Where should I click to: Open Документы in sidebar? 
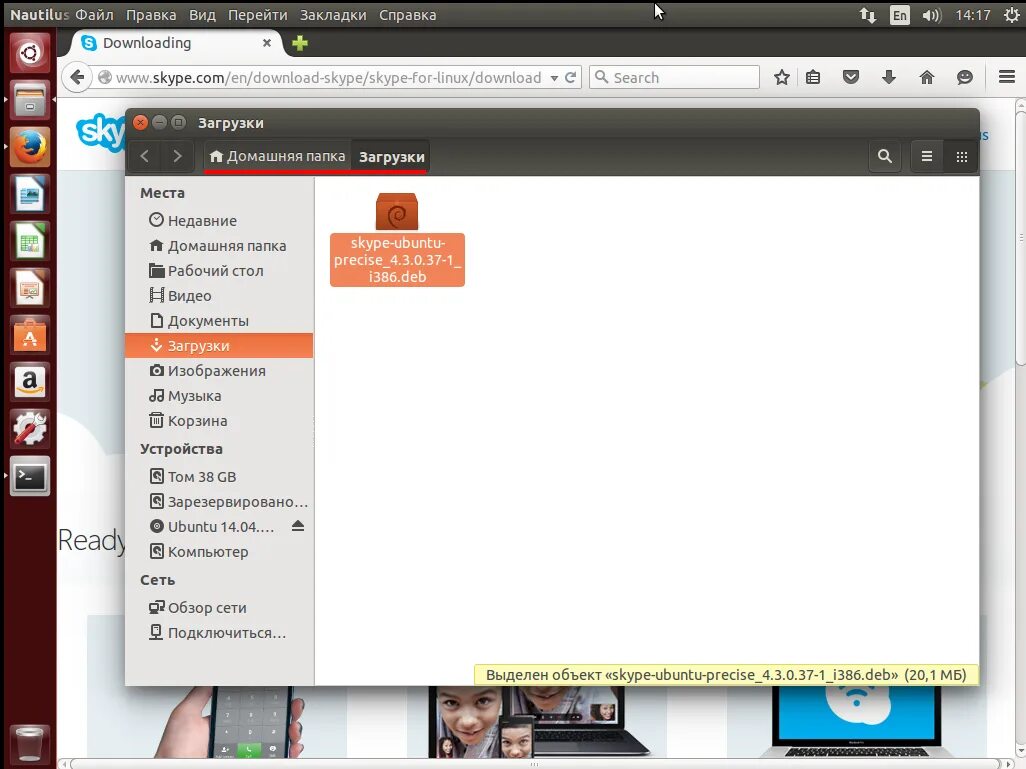219,321
